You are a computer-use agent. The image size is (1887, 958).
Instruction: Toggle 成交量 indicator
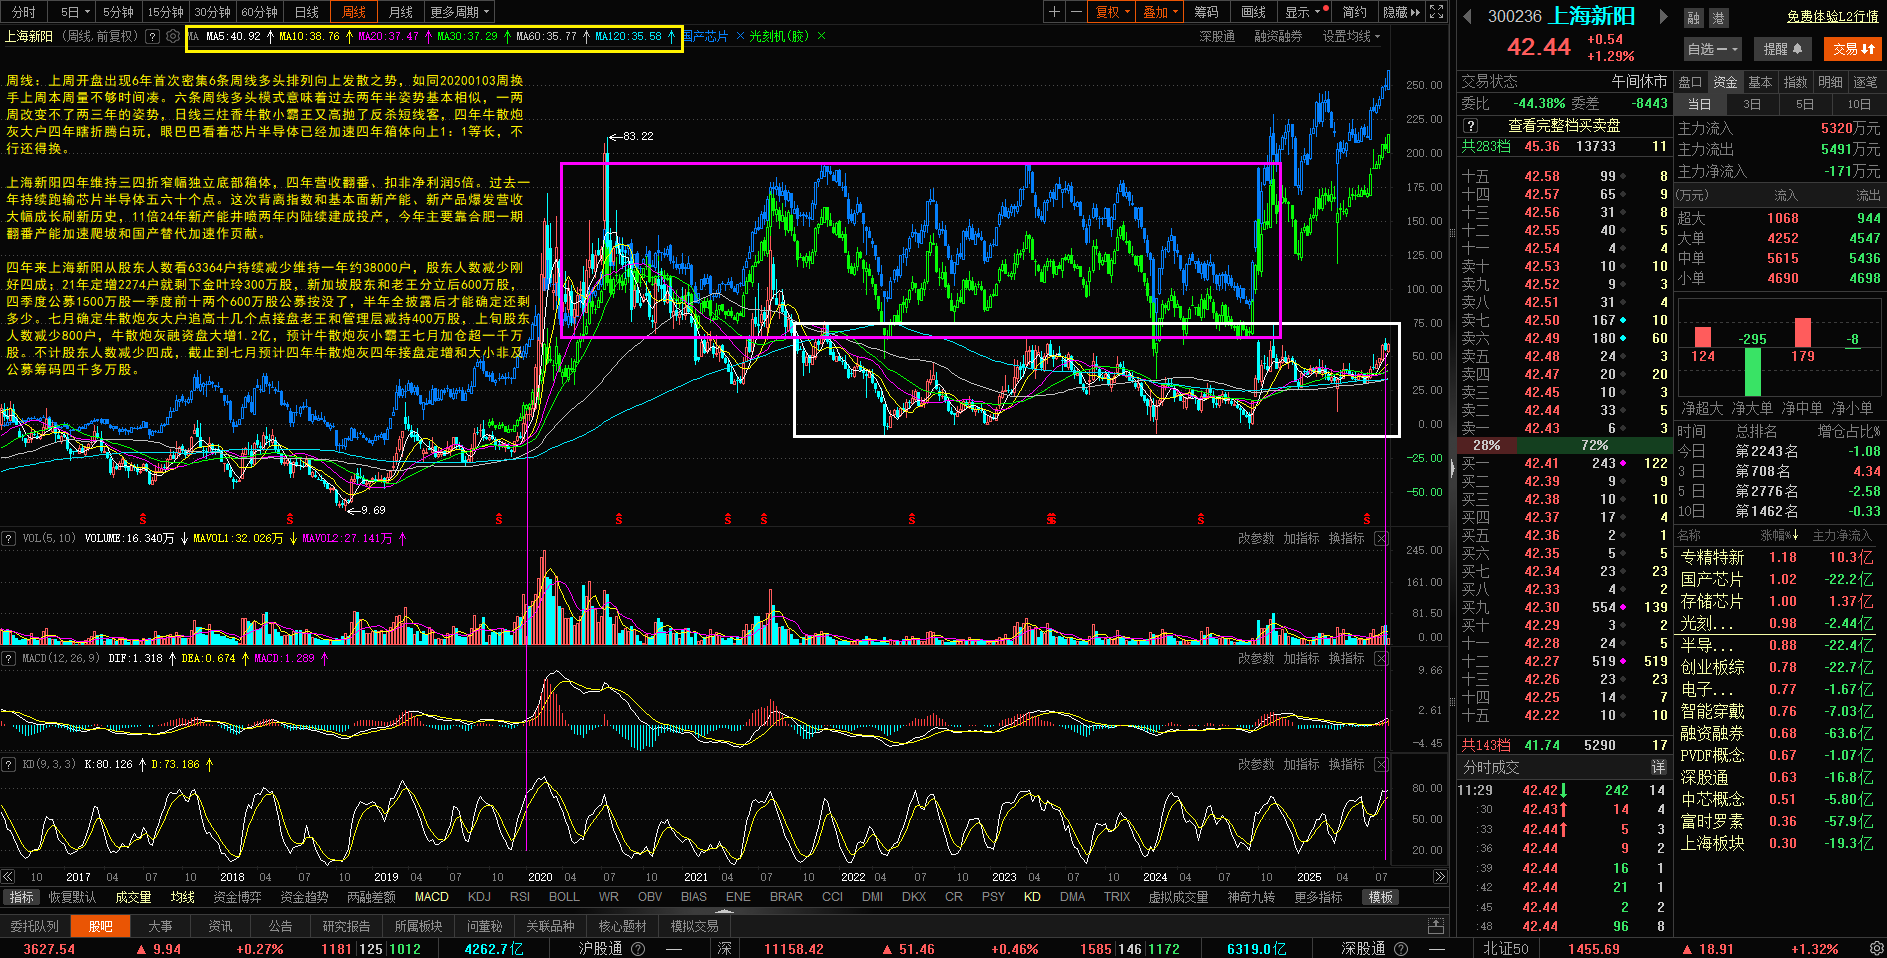pyautogui.click(x=133, y=897)
